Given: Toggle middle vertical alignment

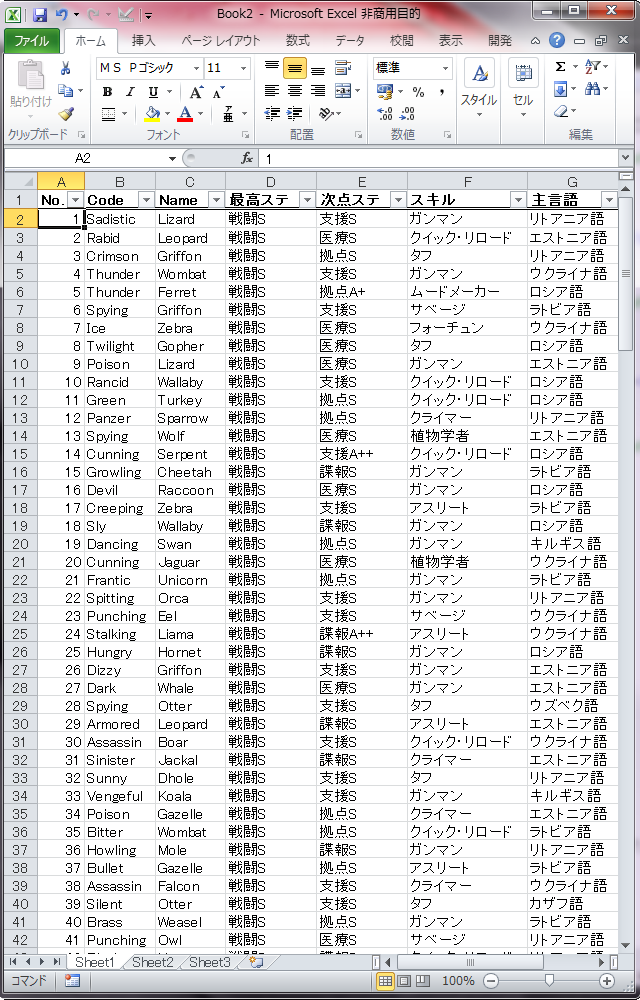Looking at the screenshot, I should (295, 68).
